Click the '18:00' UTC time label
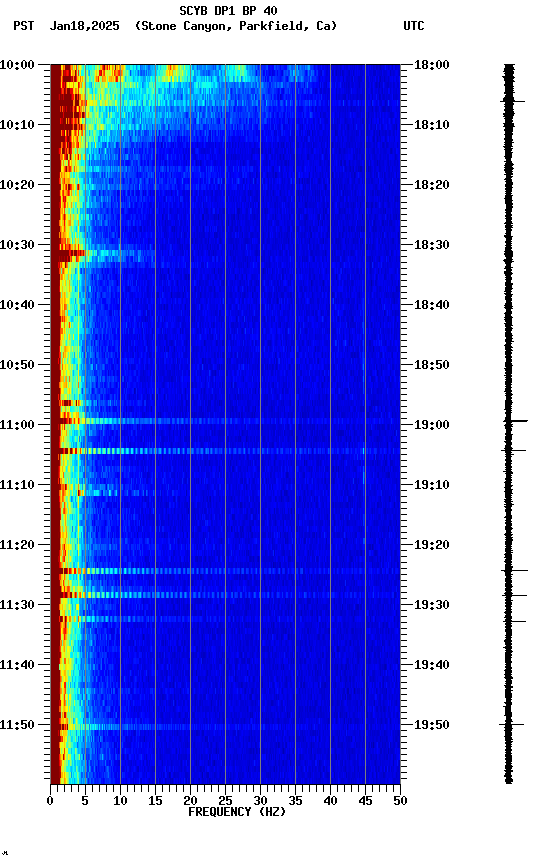Viewport: 552px width, 864px height. click(x=432, y=65)
